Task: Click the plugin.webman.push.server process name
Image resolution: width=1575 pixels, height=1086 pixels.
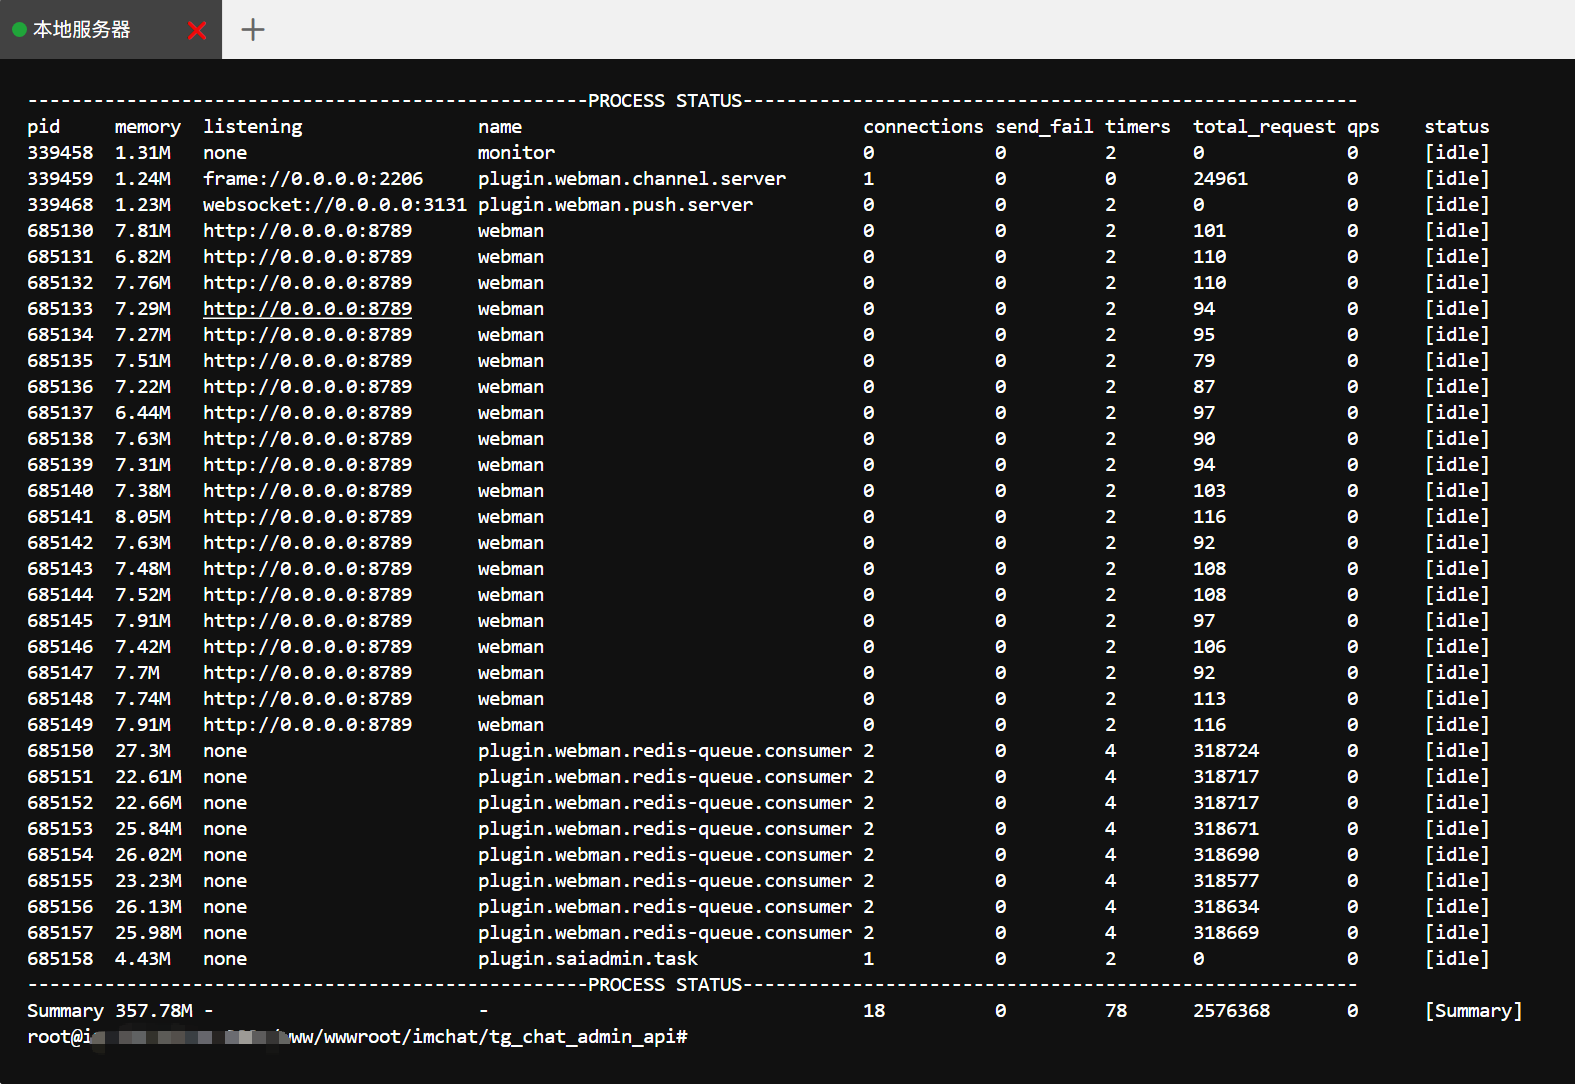Action: pos(615,205)
